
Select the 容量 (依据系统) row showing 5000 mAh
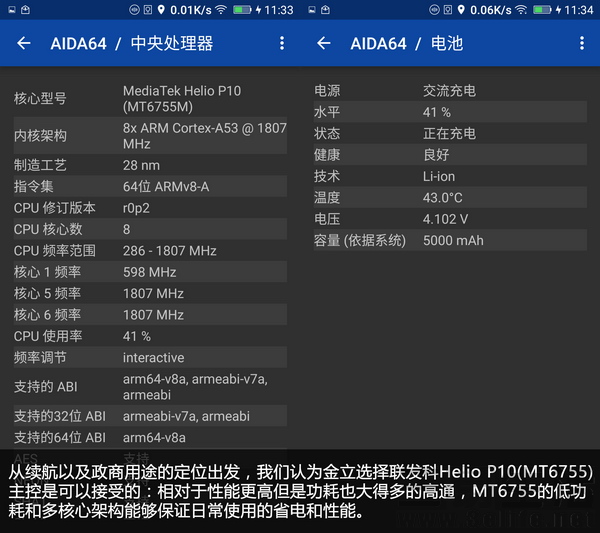tap(450, 241)
